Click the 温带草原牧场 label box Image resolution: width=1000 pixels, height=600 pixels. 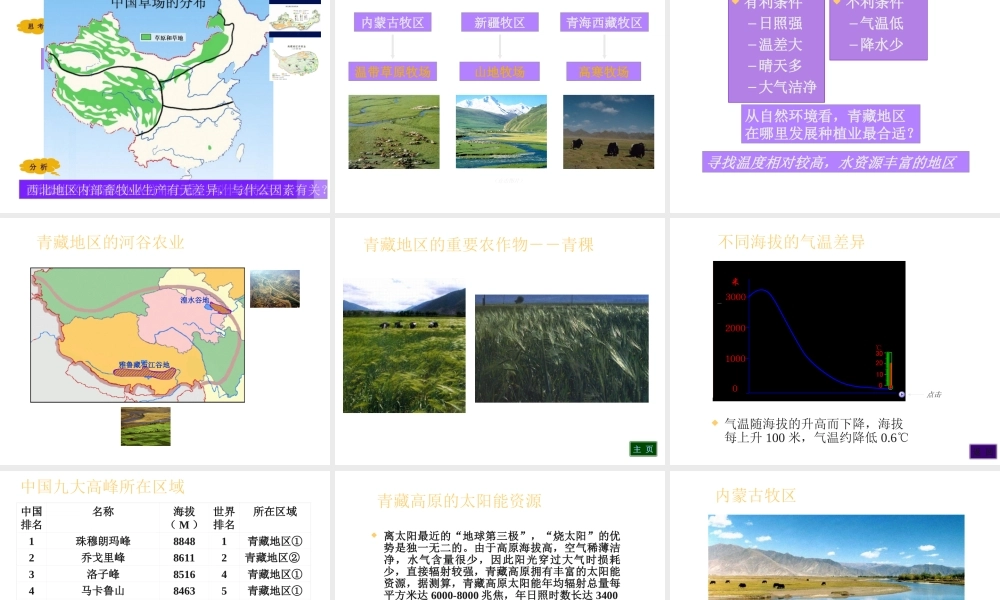coord(392,71)
